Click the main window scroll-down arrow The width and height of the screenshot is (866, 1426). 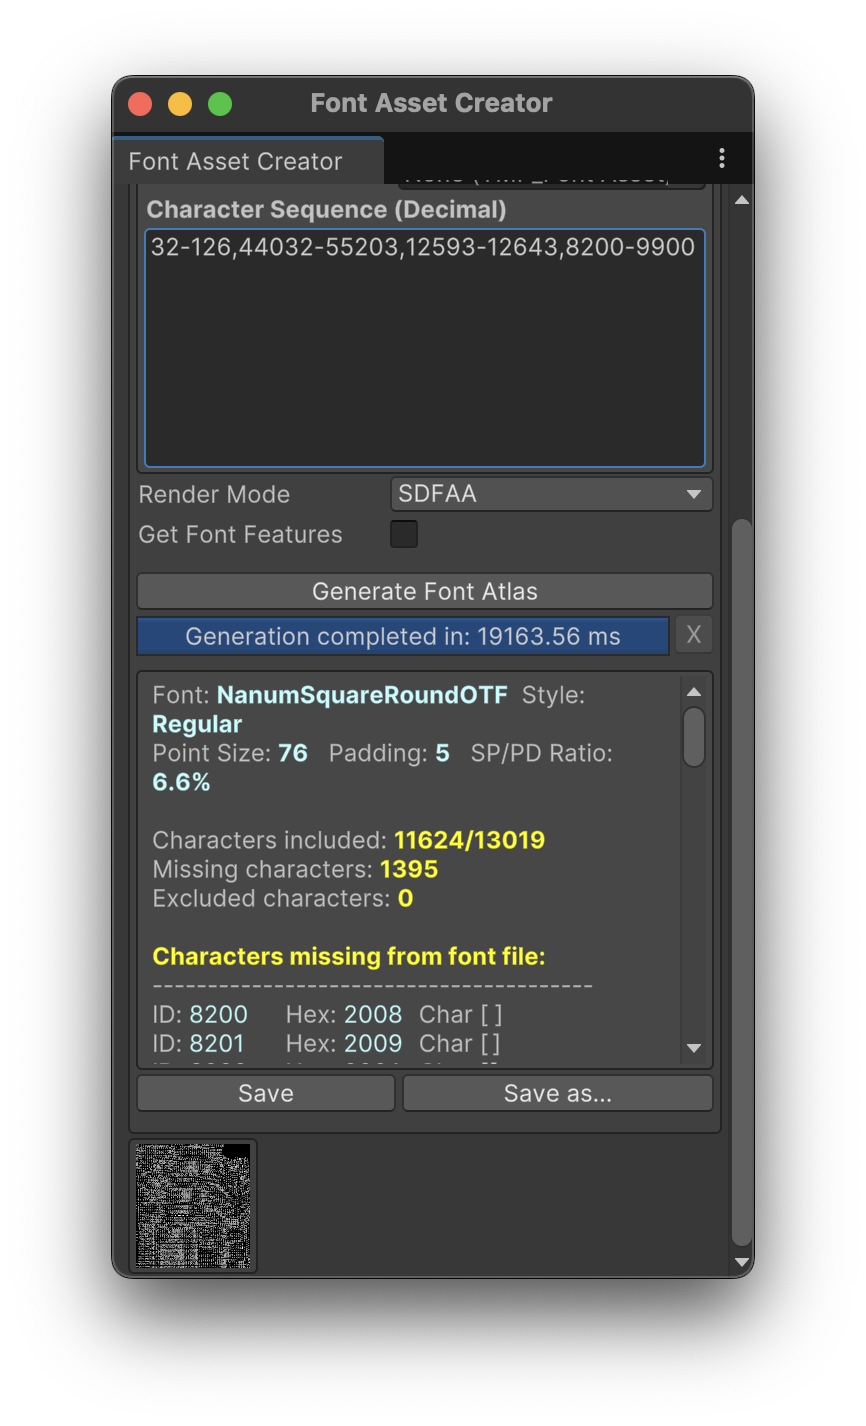point(742,1262)
